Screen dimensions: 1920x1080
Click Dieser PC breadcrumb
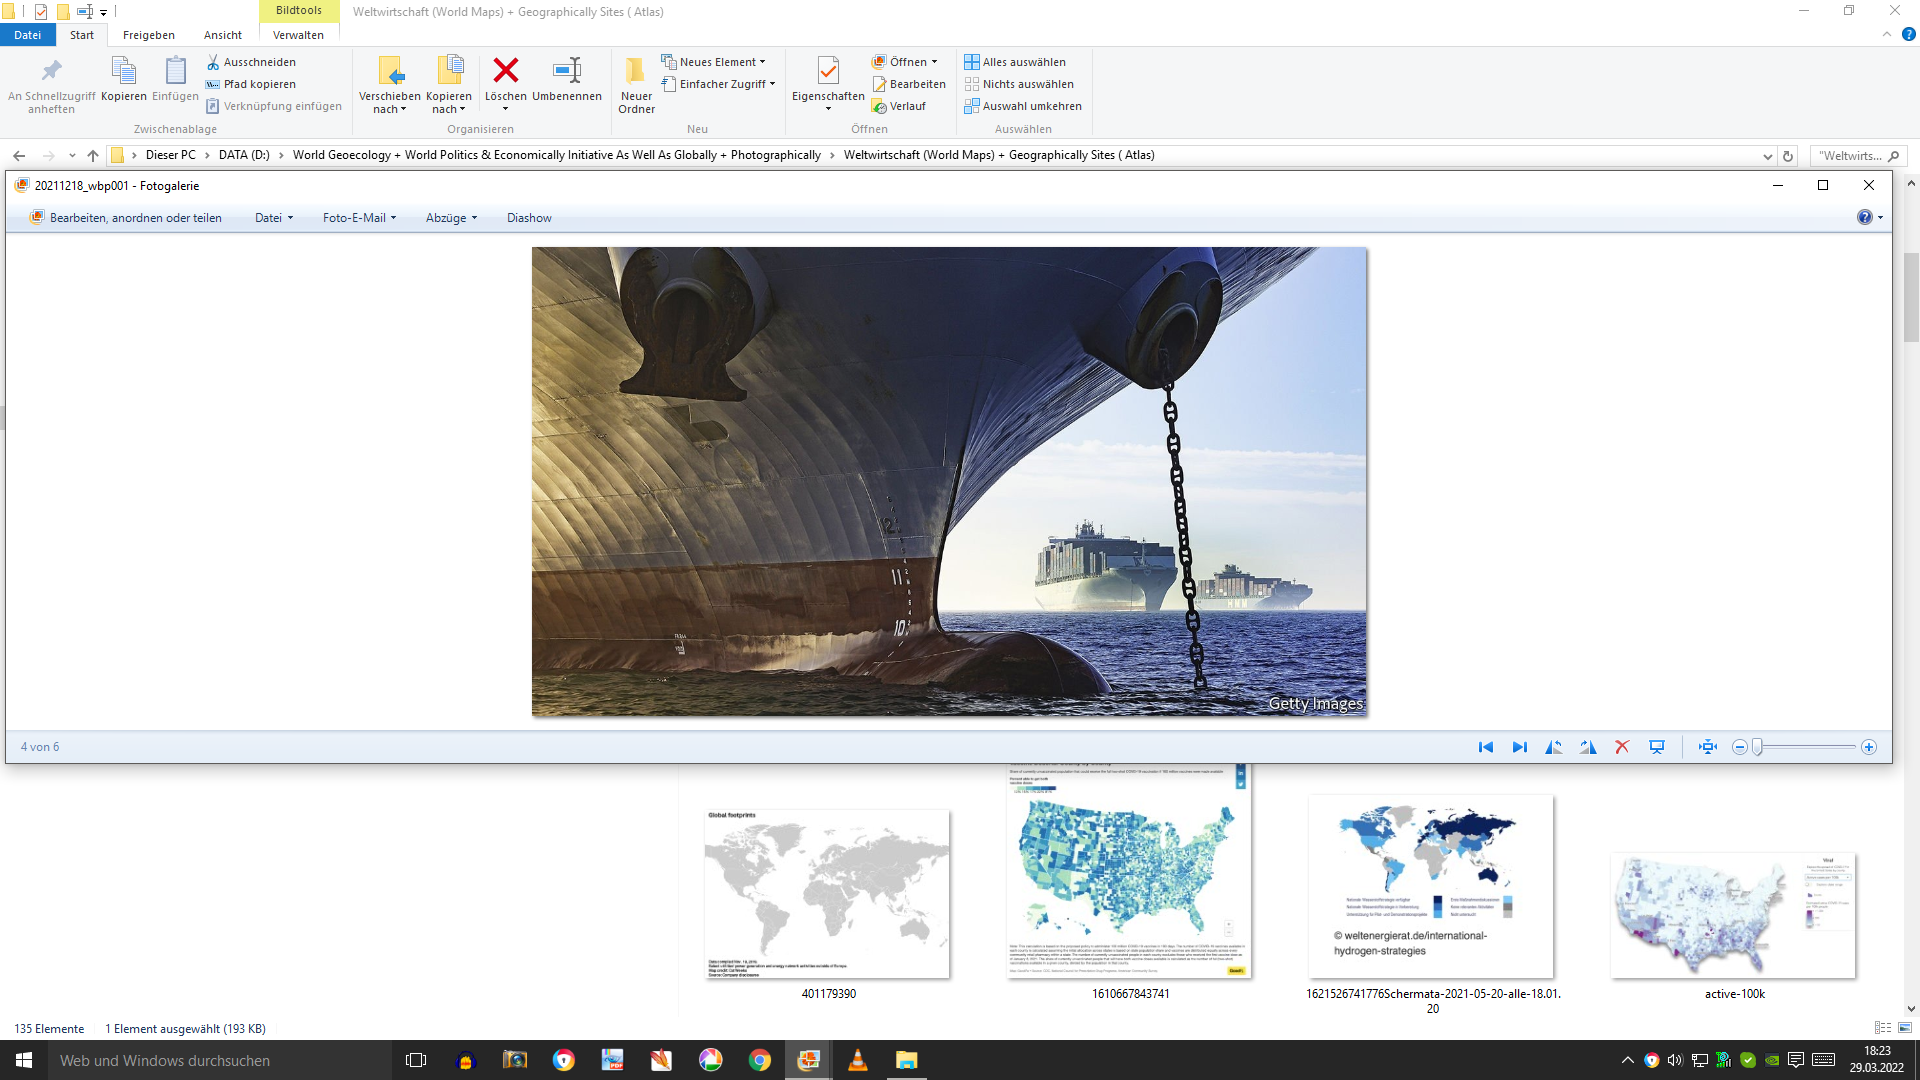click(x=171, y=155)
